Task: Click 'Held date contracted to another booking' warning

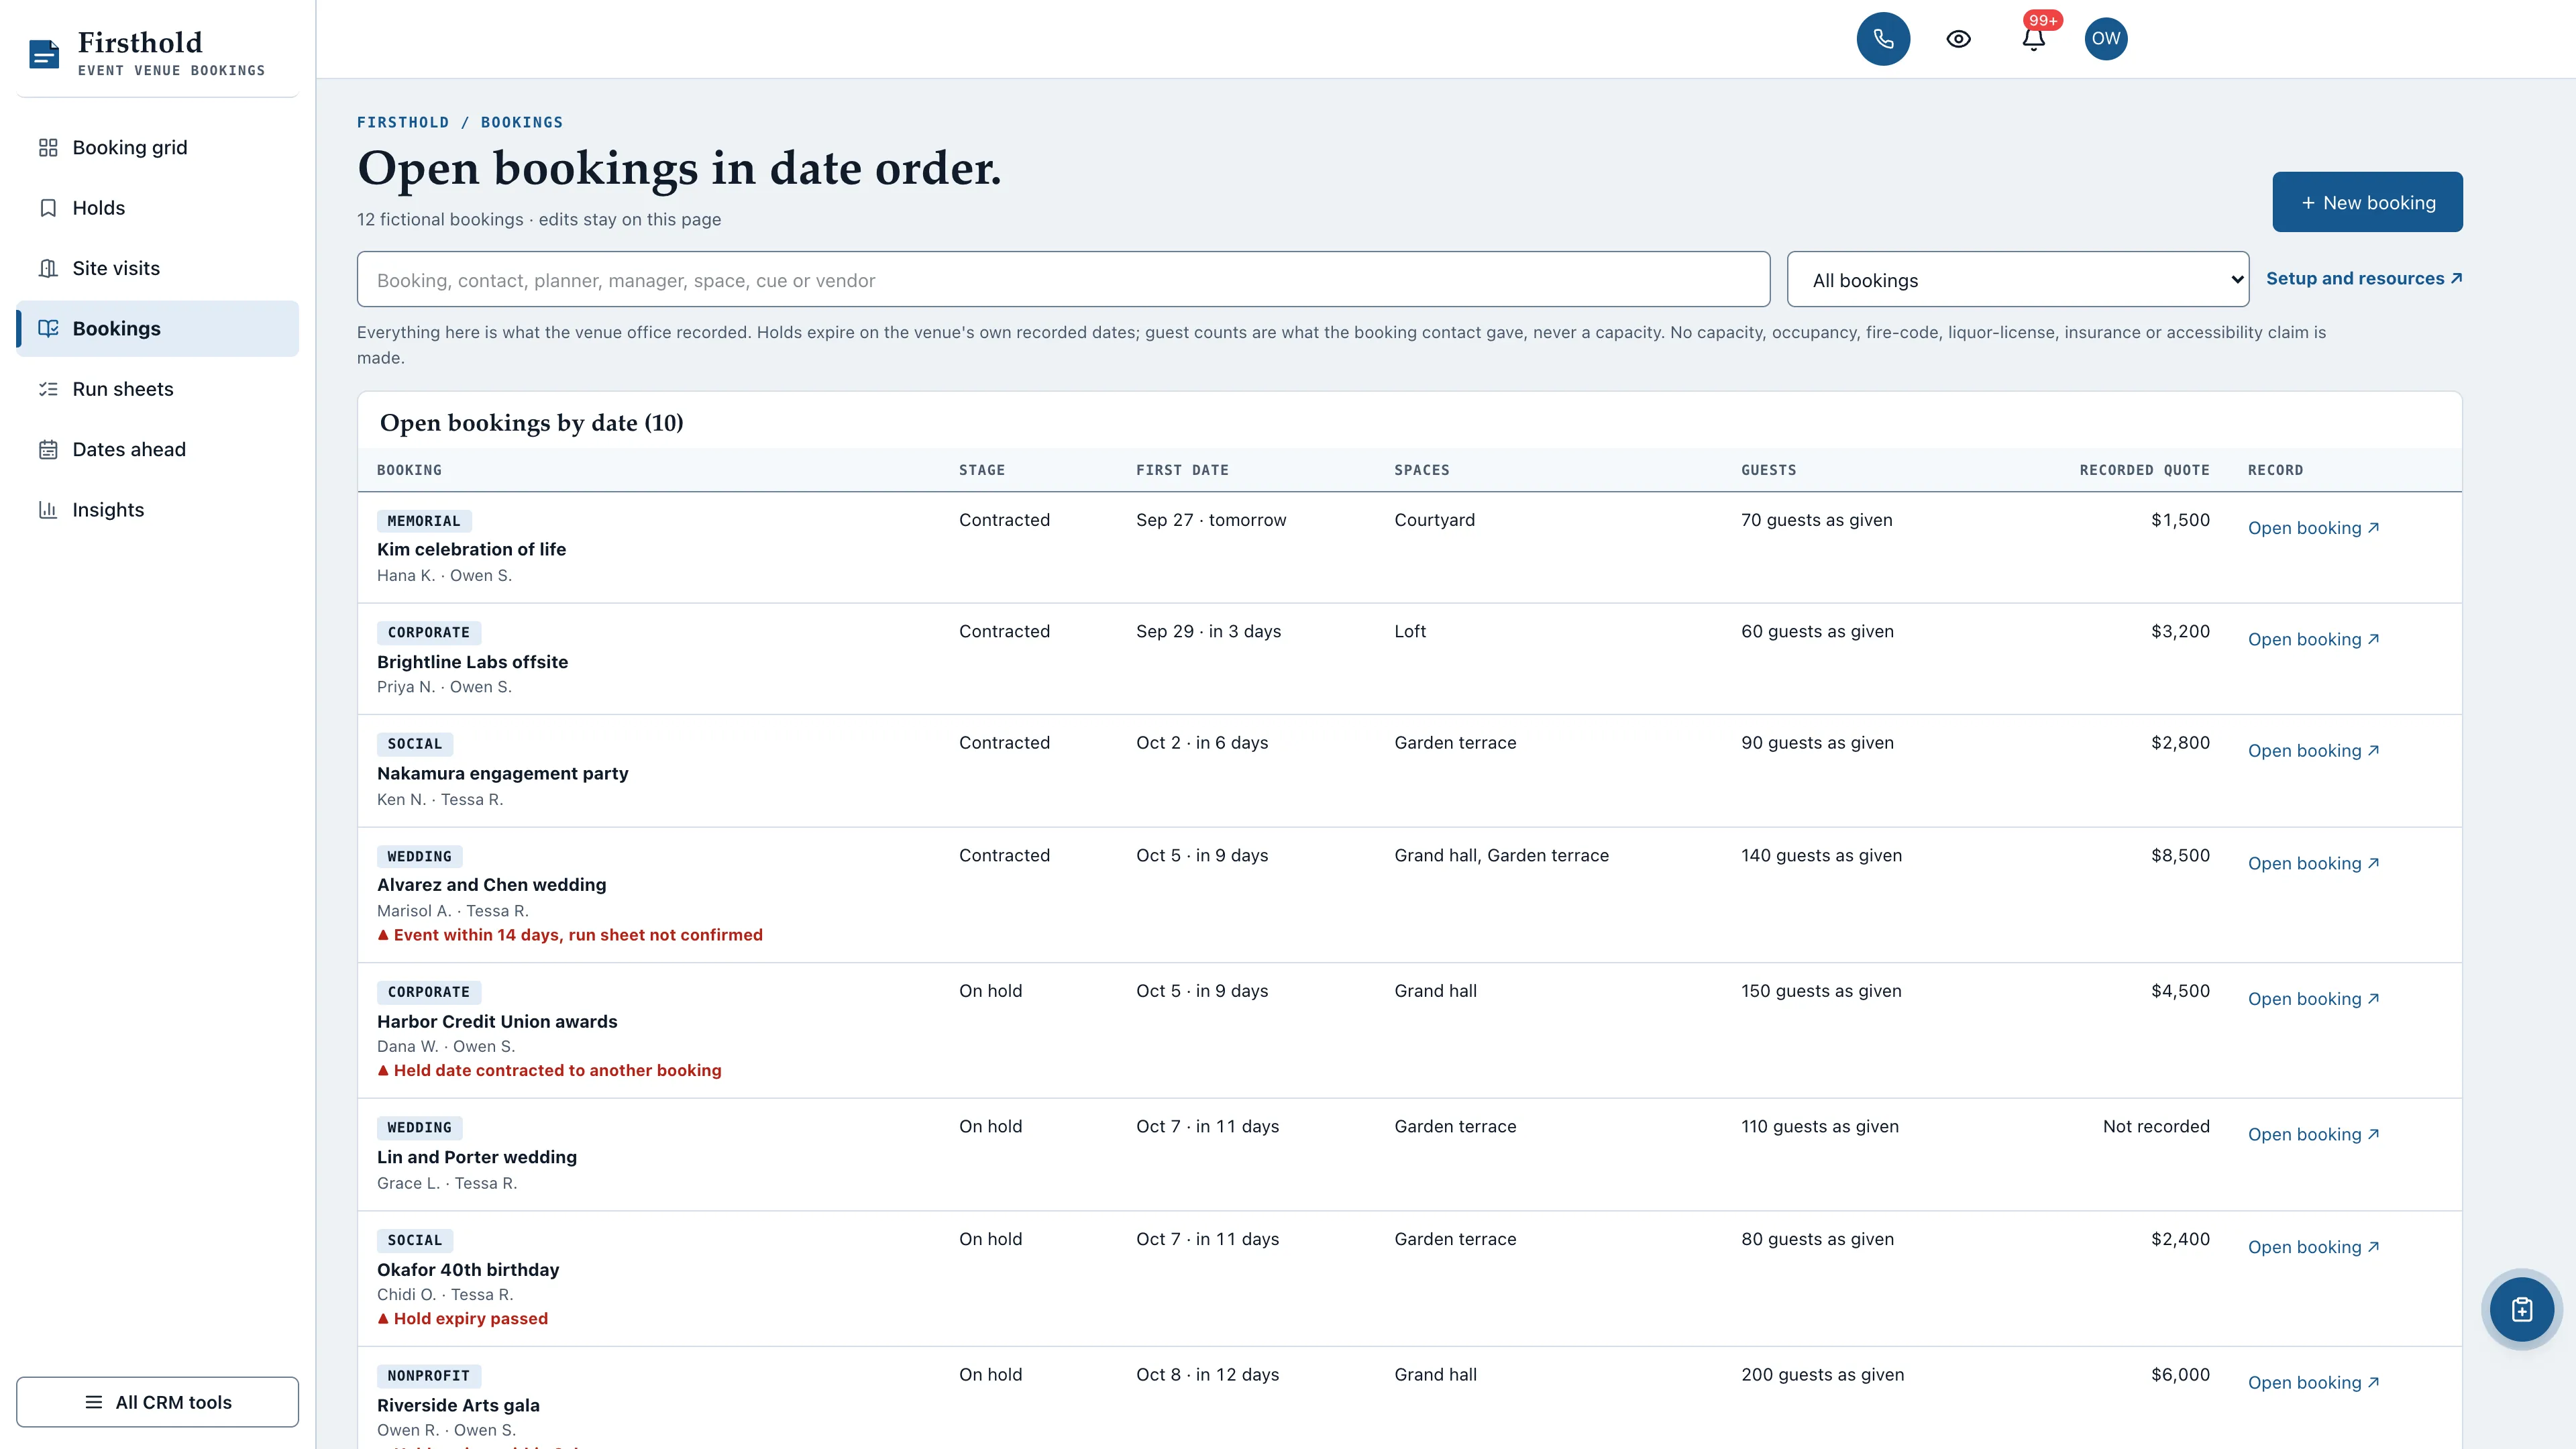Action: point(549,1071)
